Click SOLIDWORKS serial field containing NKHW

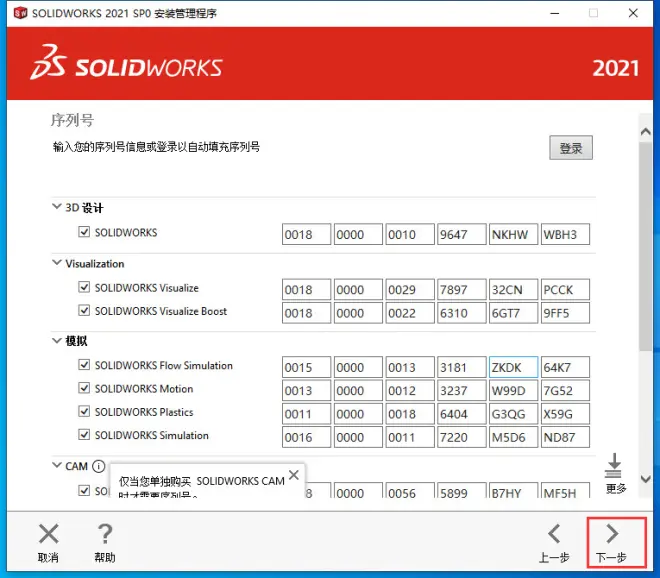(x=514, y=234)
